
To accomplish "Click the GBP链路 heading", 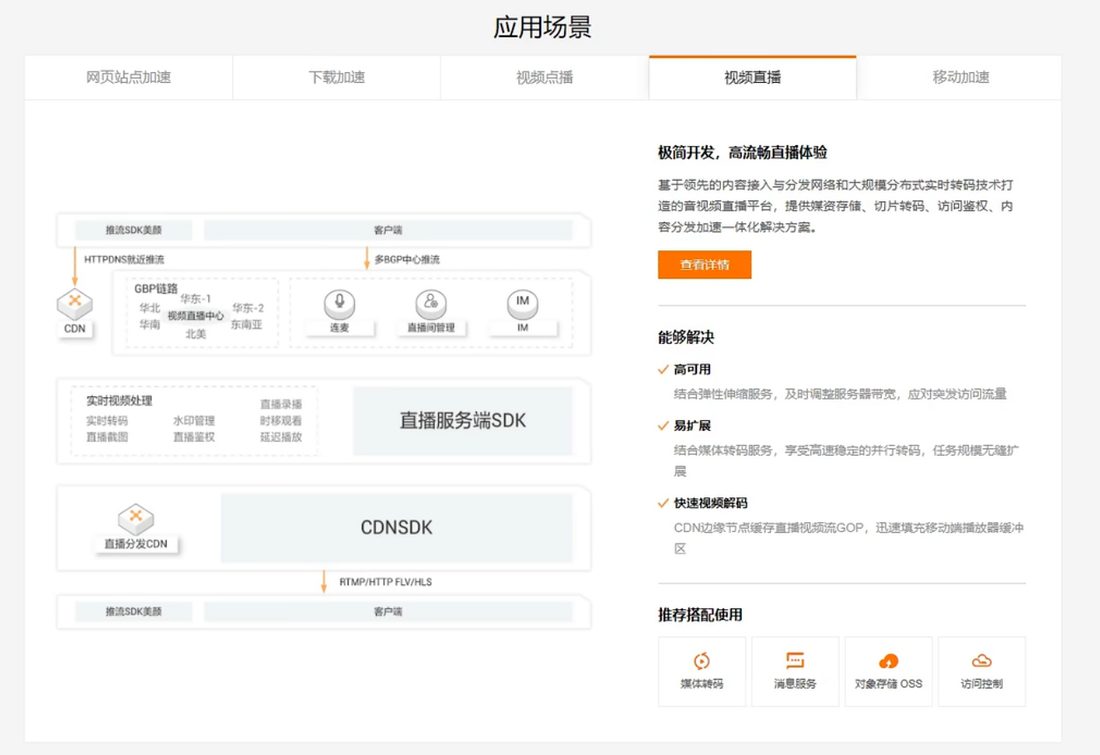I will click(156, 288).
